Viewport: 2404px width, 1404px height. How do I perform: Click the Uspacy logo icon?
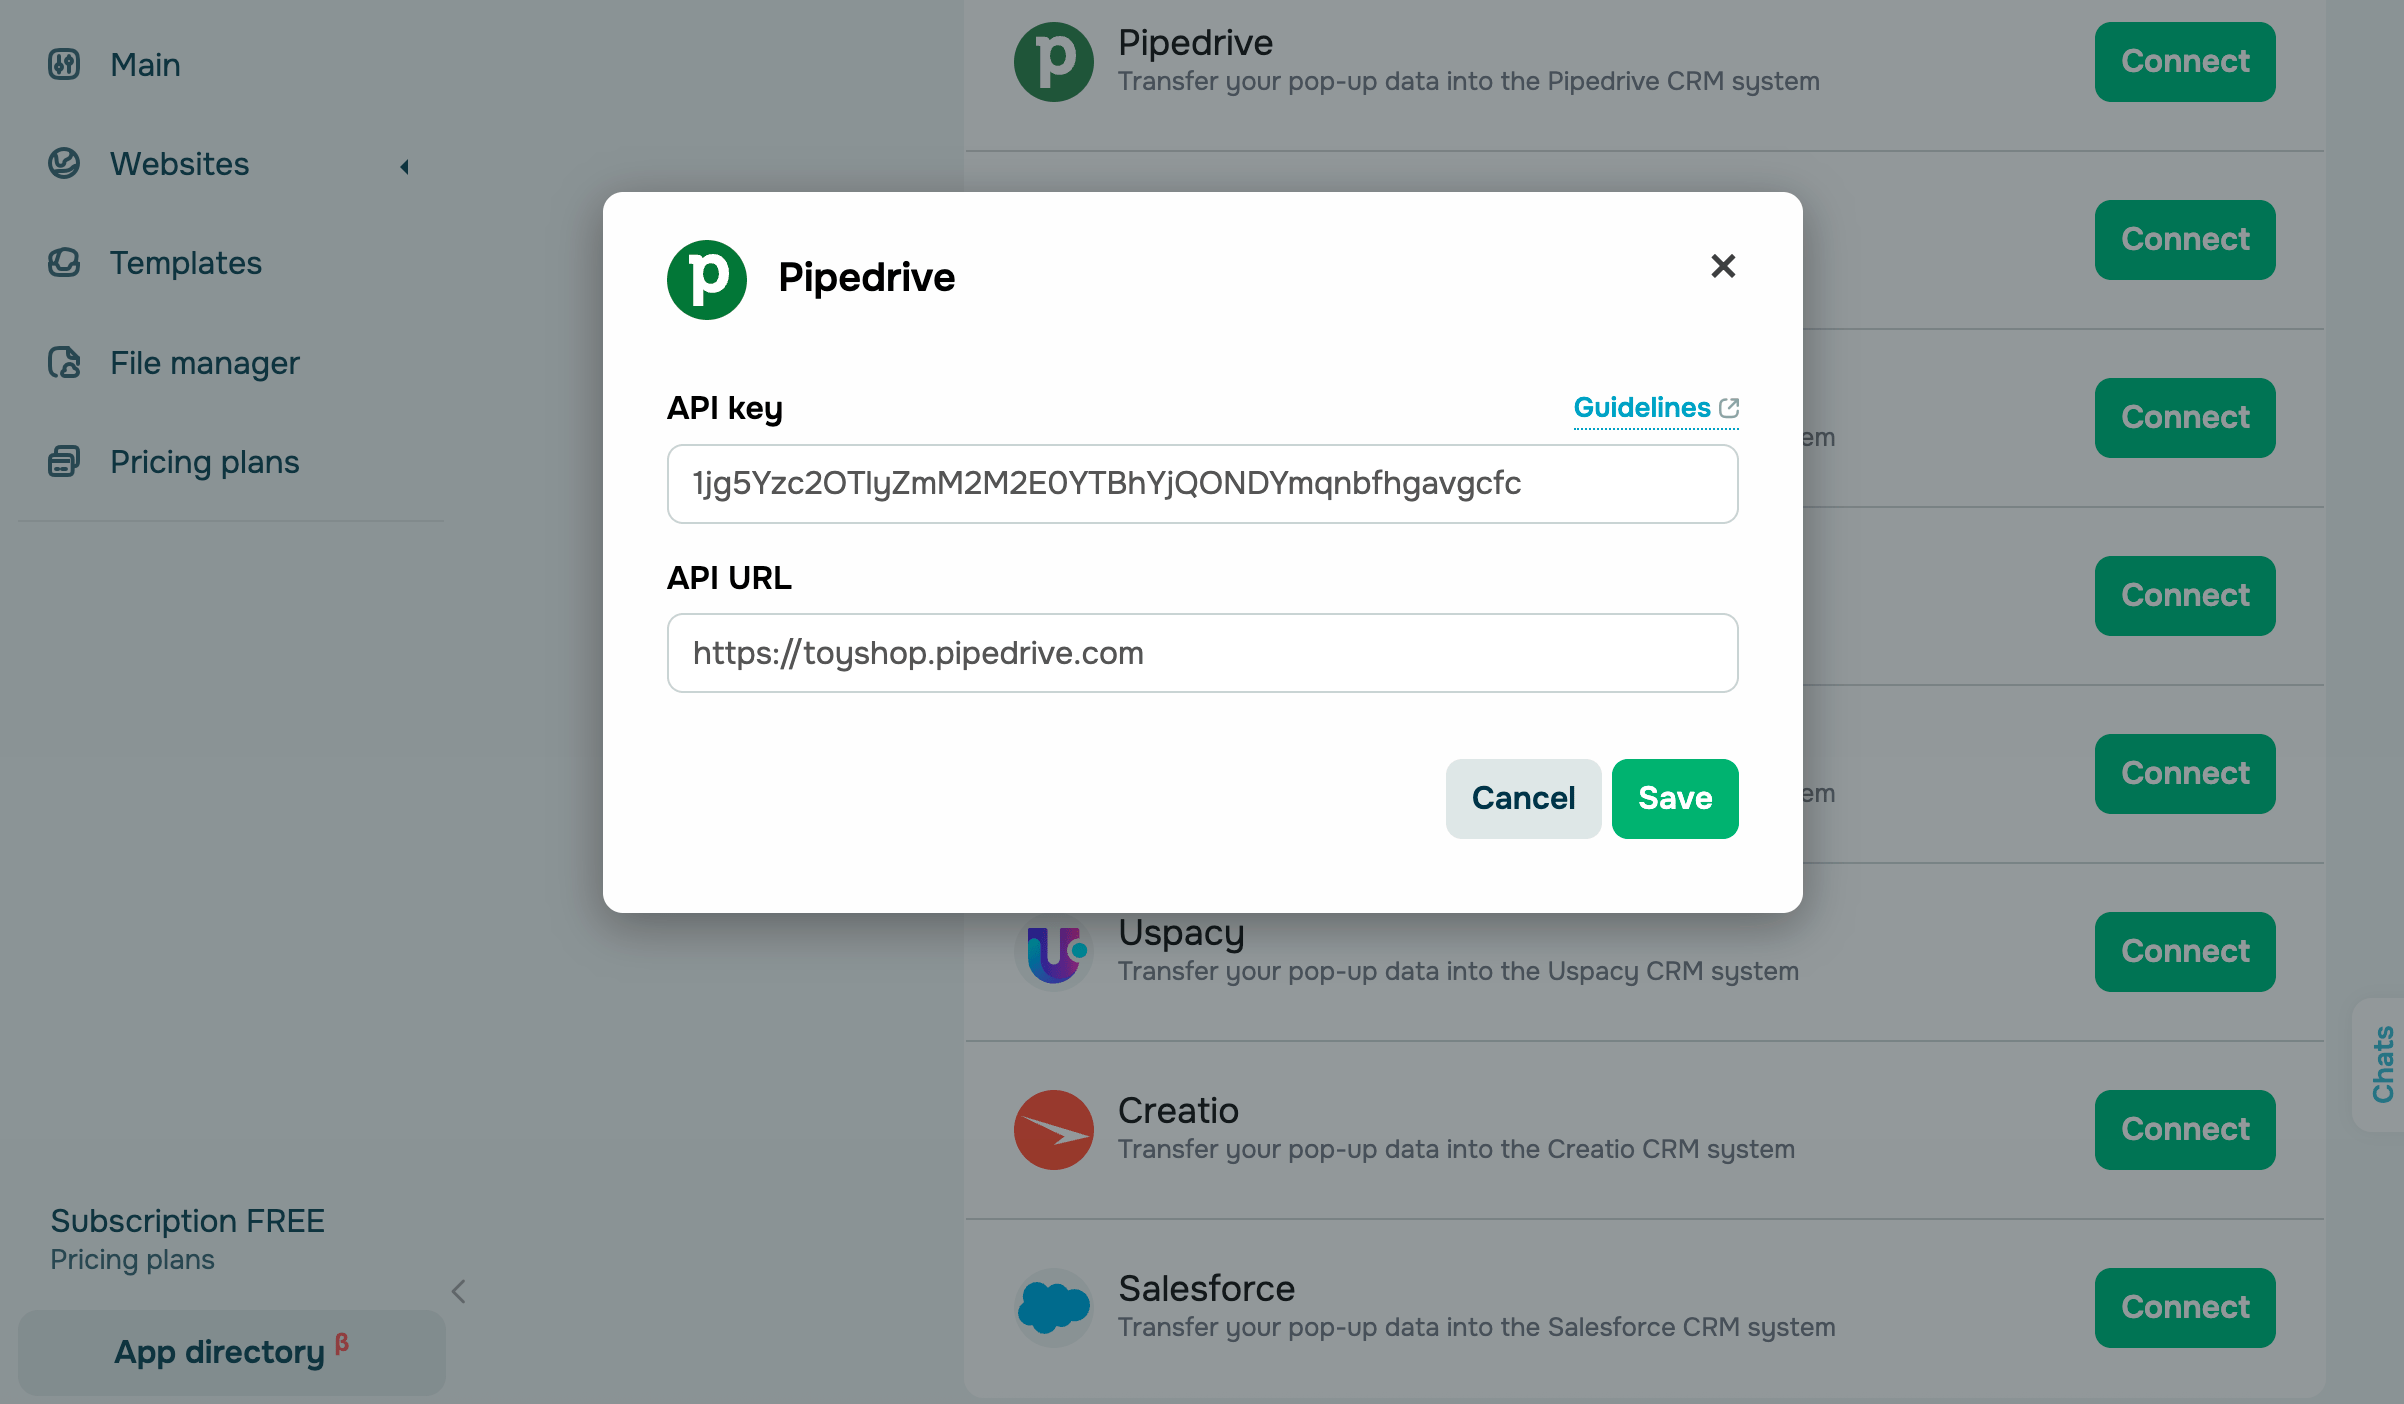(x=1053, y=952)
